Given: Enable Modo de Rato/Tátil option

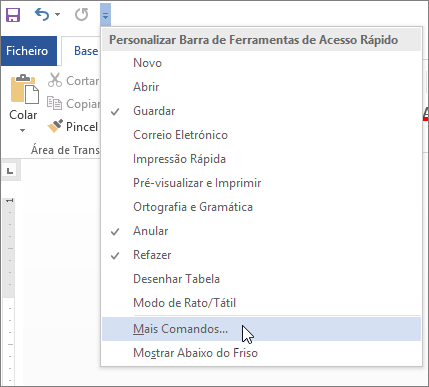Looking at the screenshot, I should (261, 303).
